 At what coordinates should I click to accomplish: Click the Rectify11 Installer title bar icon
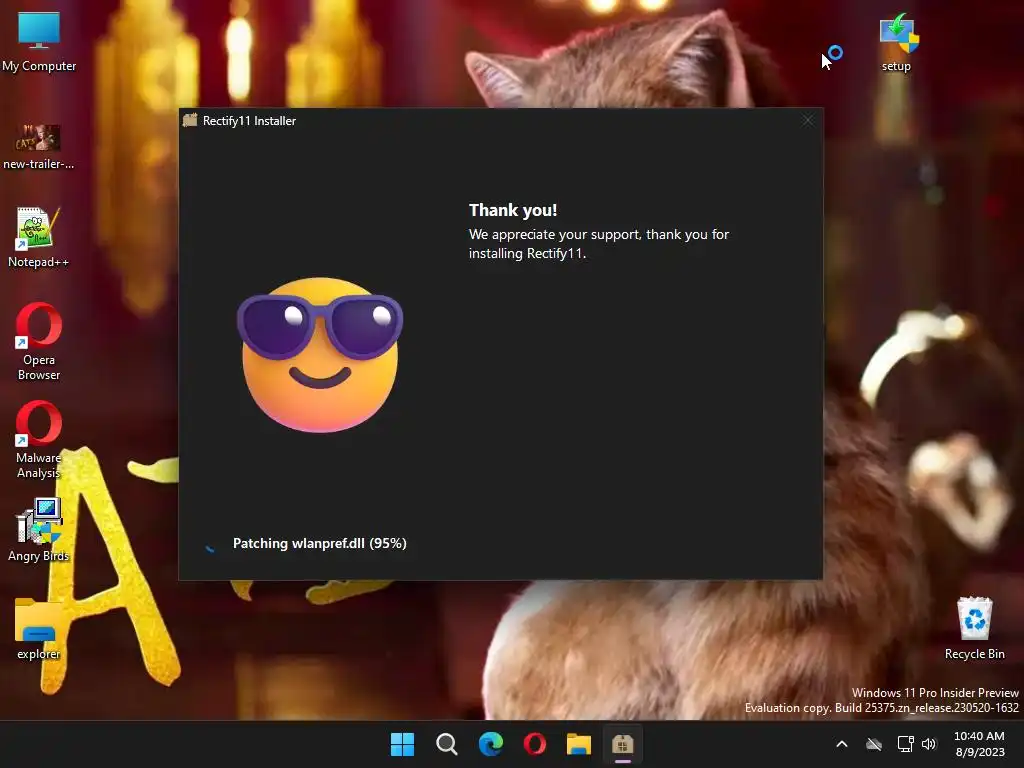point(190,120)
